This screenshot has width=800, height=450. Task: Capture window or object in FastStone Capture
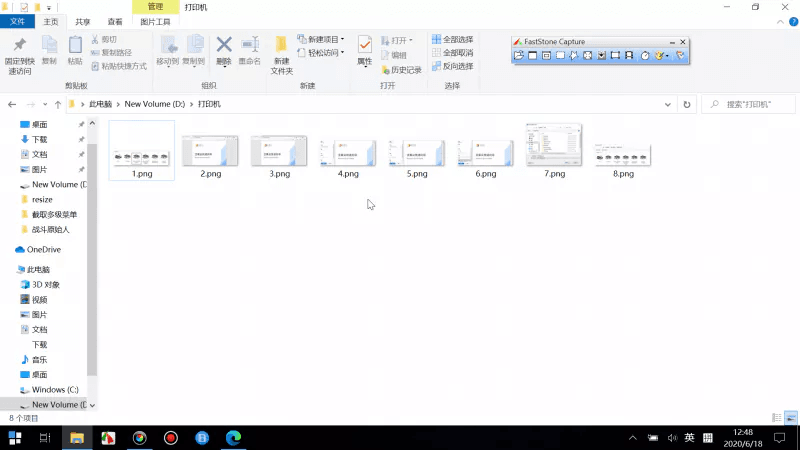[546, 55]
